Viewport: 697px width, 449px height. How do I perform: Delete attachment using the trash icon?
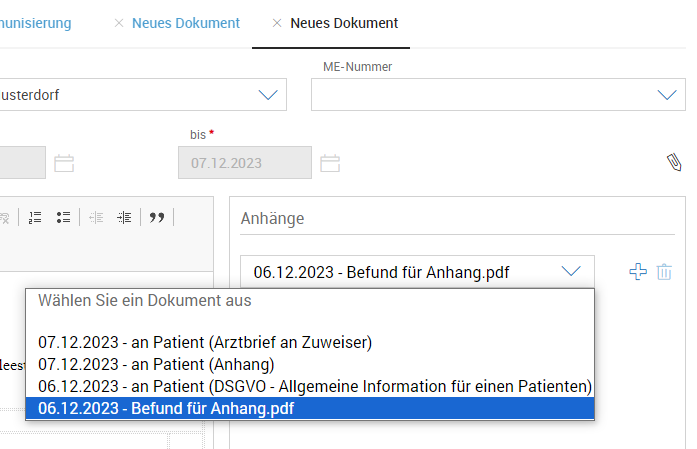tap(664, 271)
